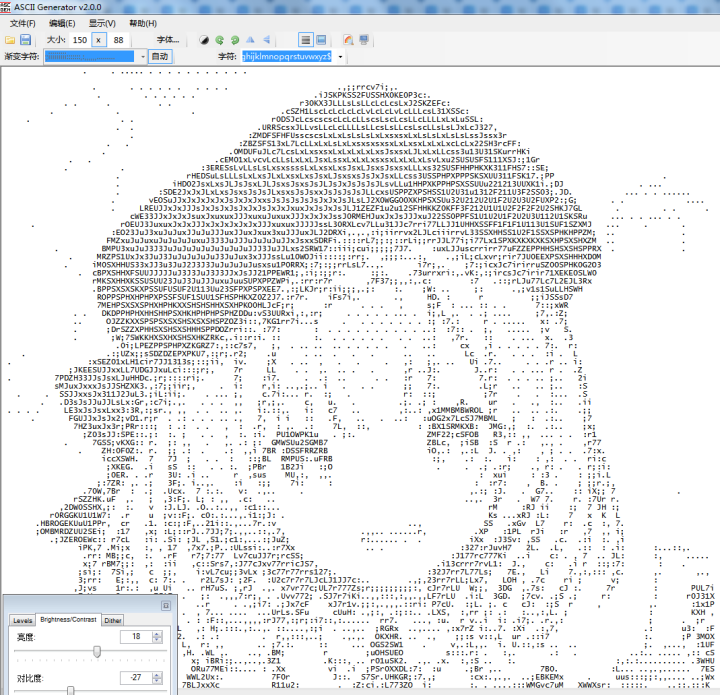Click the 亮度: brightness label

(x=26, y=637)
